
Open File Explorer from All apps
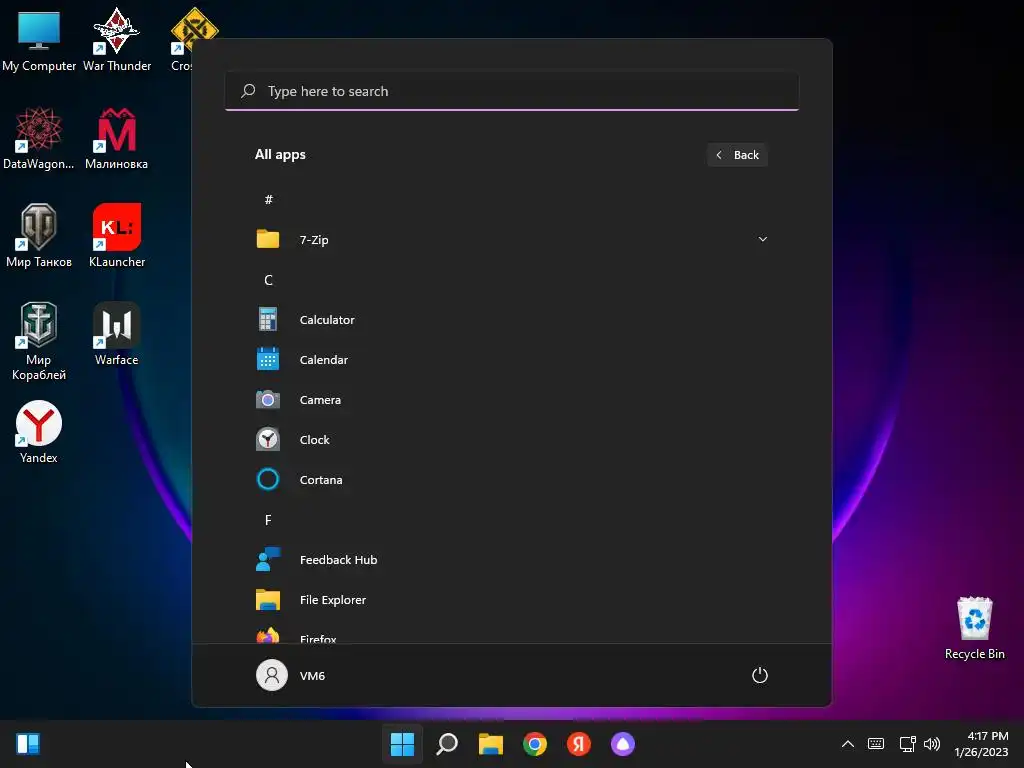[x=511, y=600]
